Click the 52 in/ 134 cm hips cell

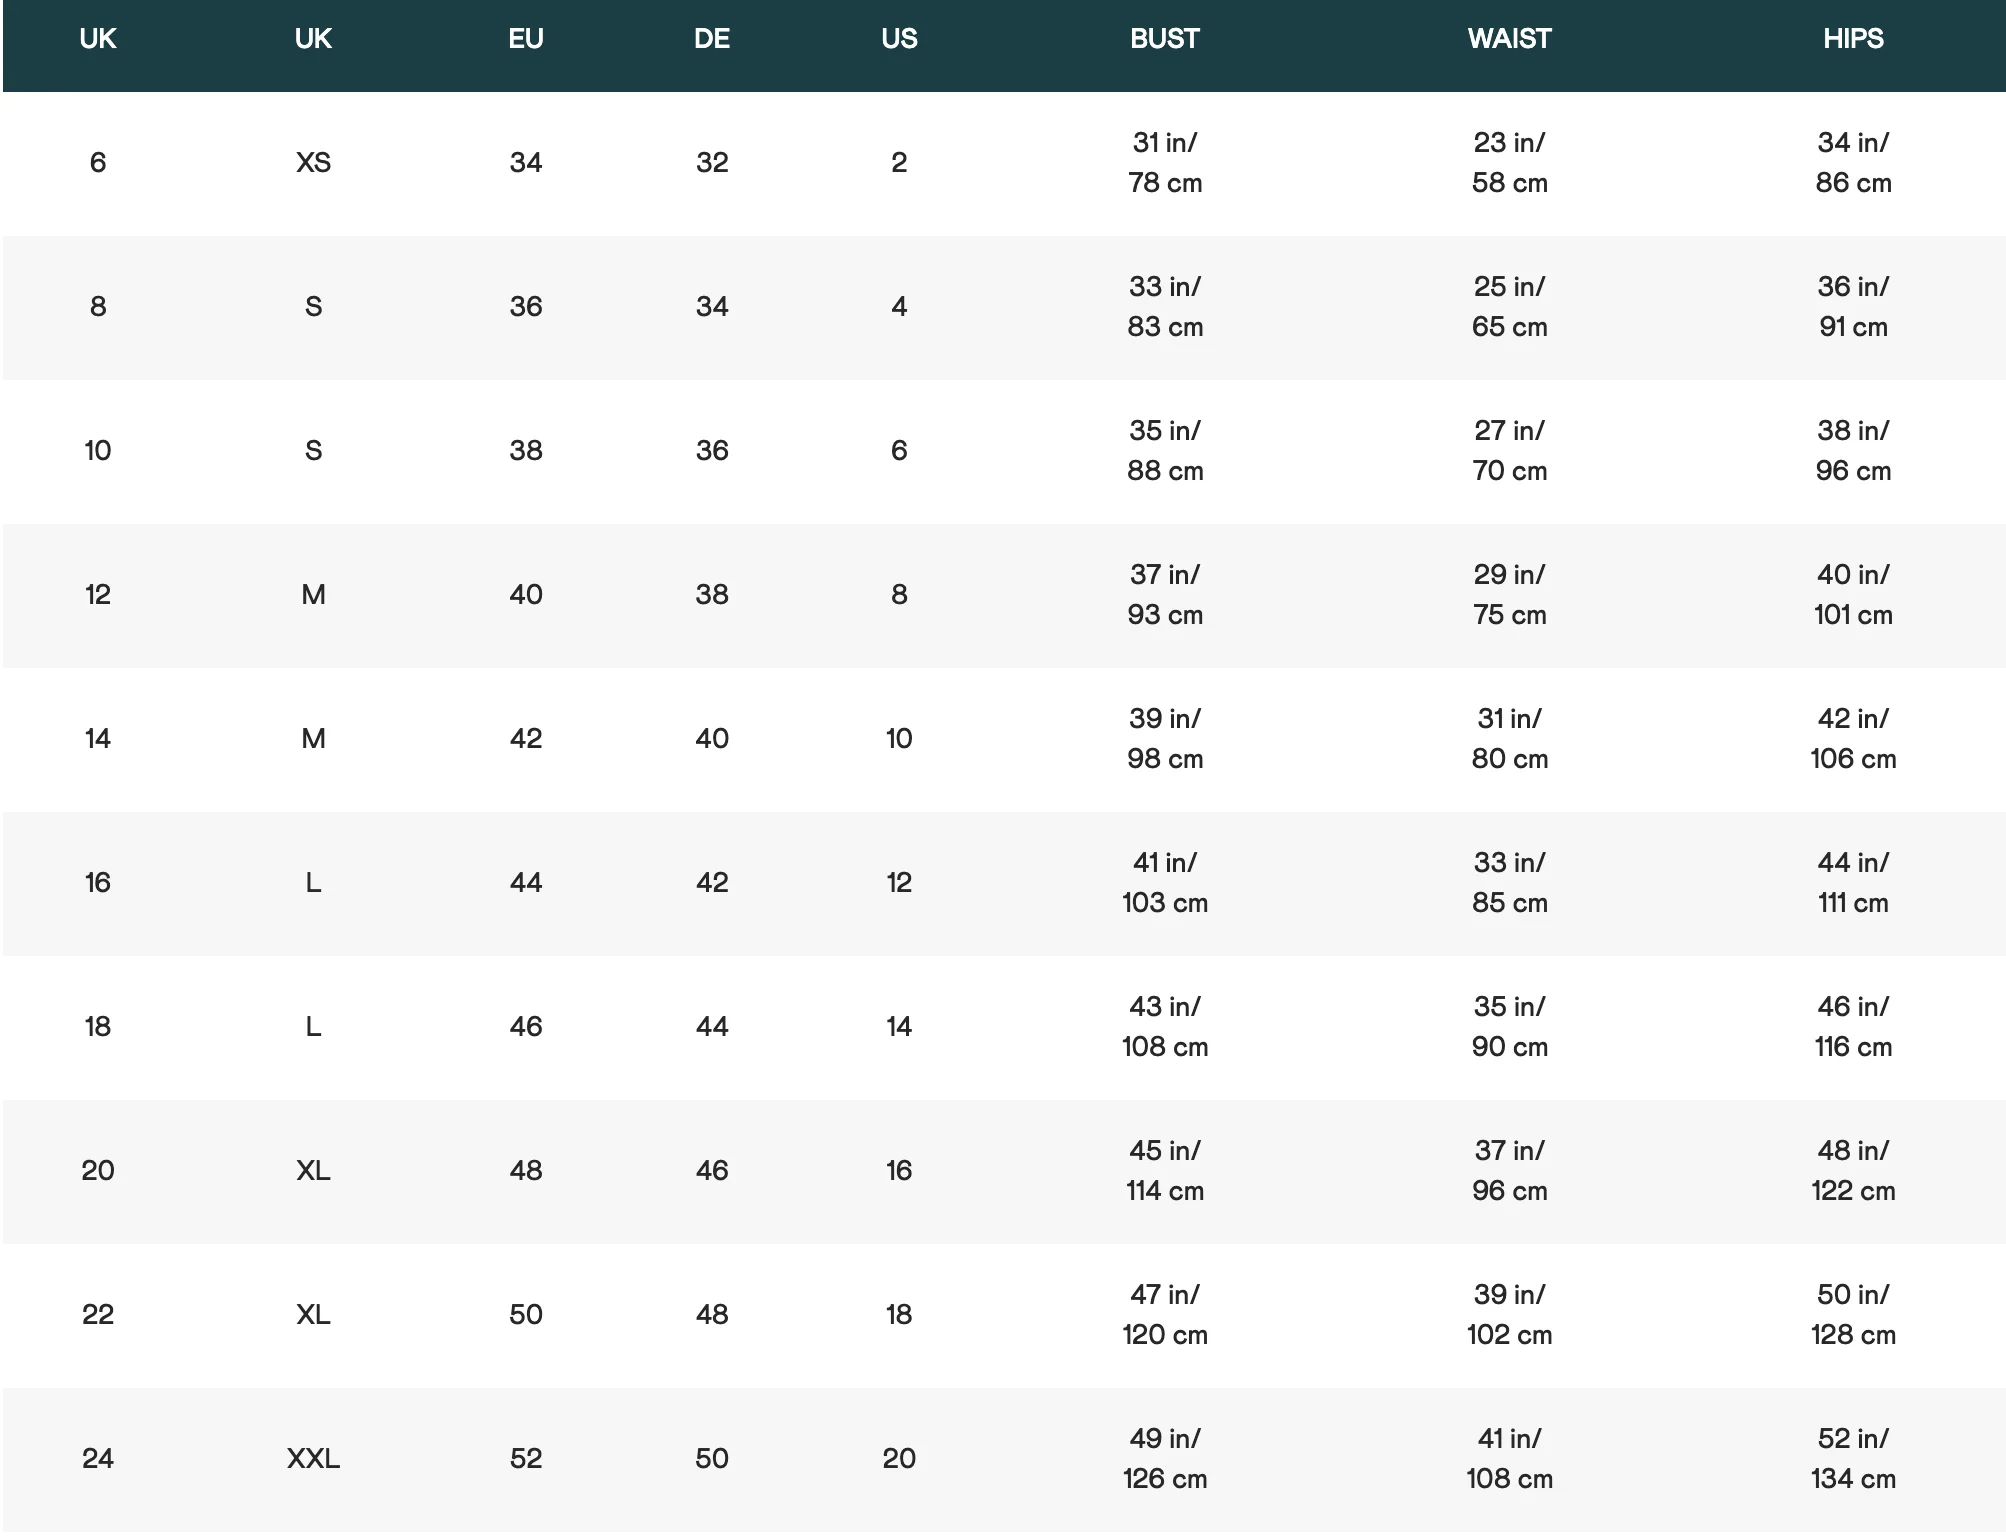coord(1853,1459)
